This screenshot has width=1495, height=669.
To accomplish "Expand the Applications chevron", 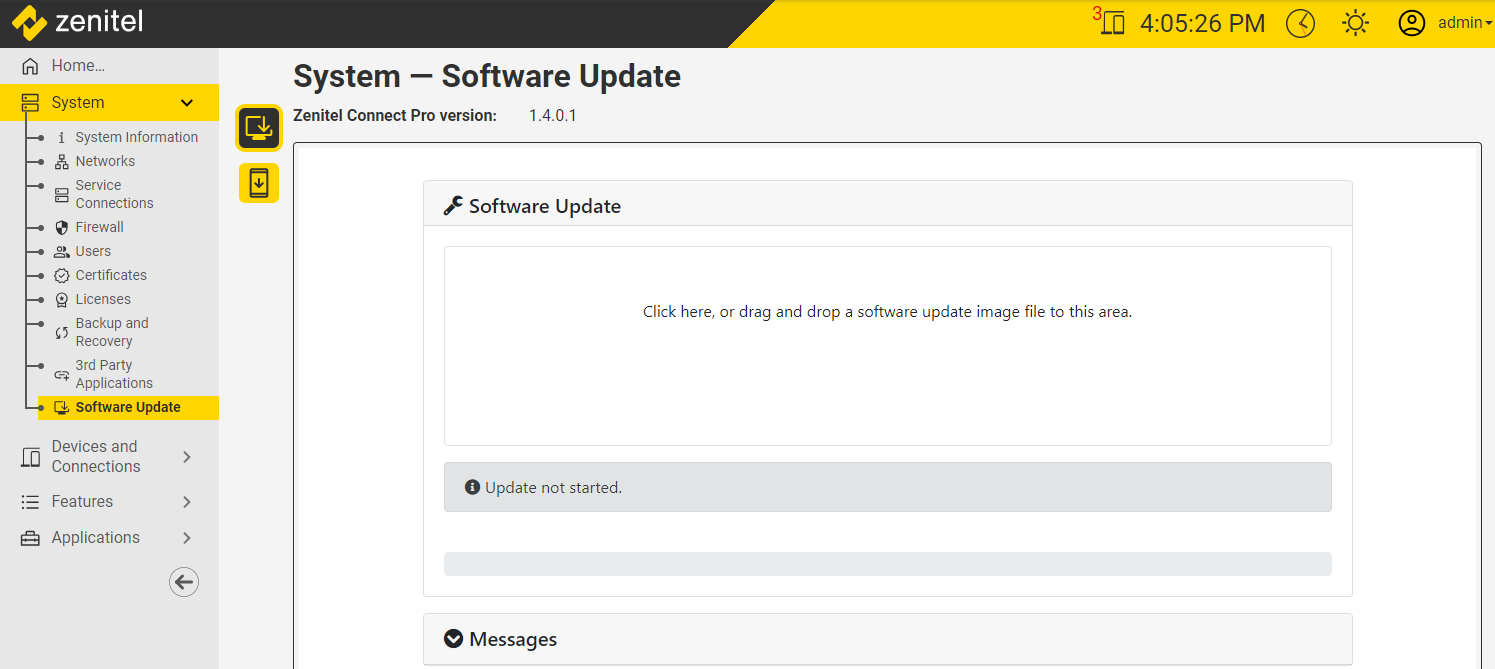I will (187, 538).
